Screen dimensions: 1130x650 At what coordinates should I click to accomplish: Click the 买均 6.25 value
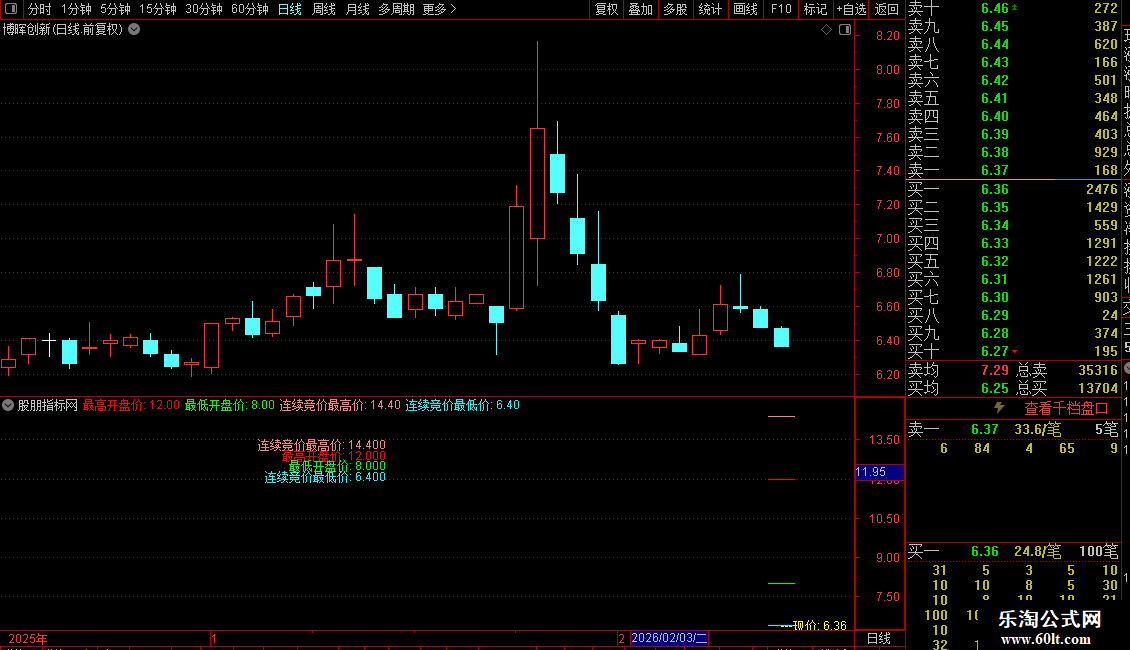[x=995, y=388]
